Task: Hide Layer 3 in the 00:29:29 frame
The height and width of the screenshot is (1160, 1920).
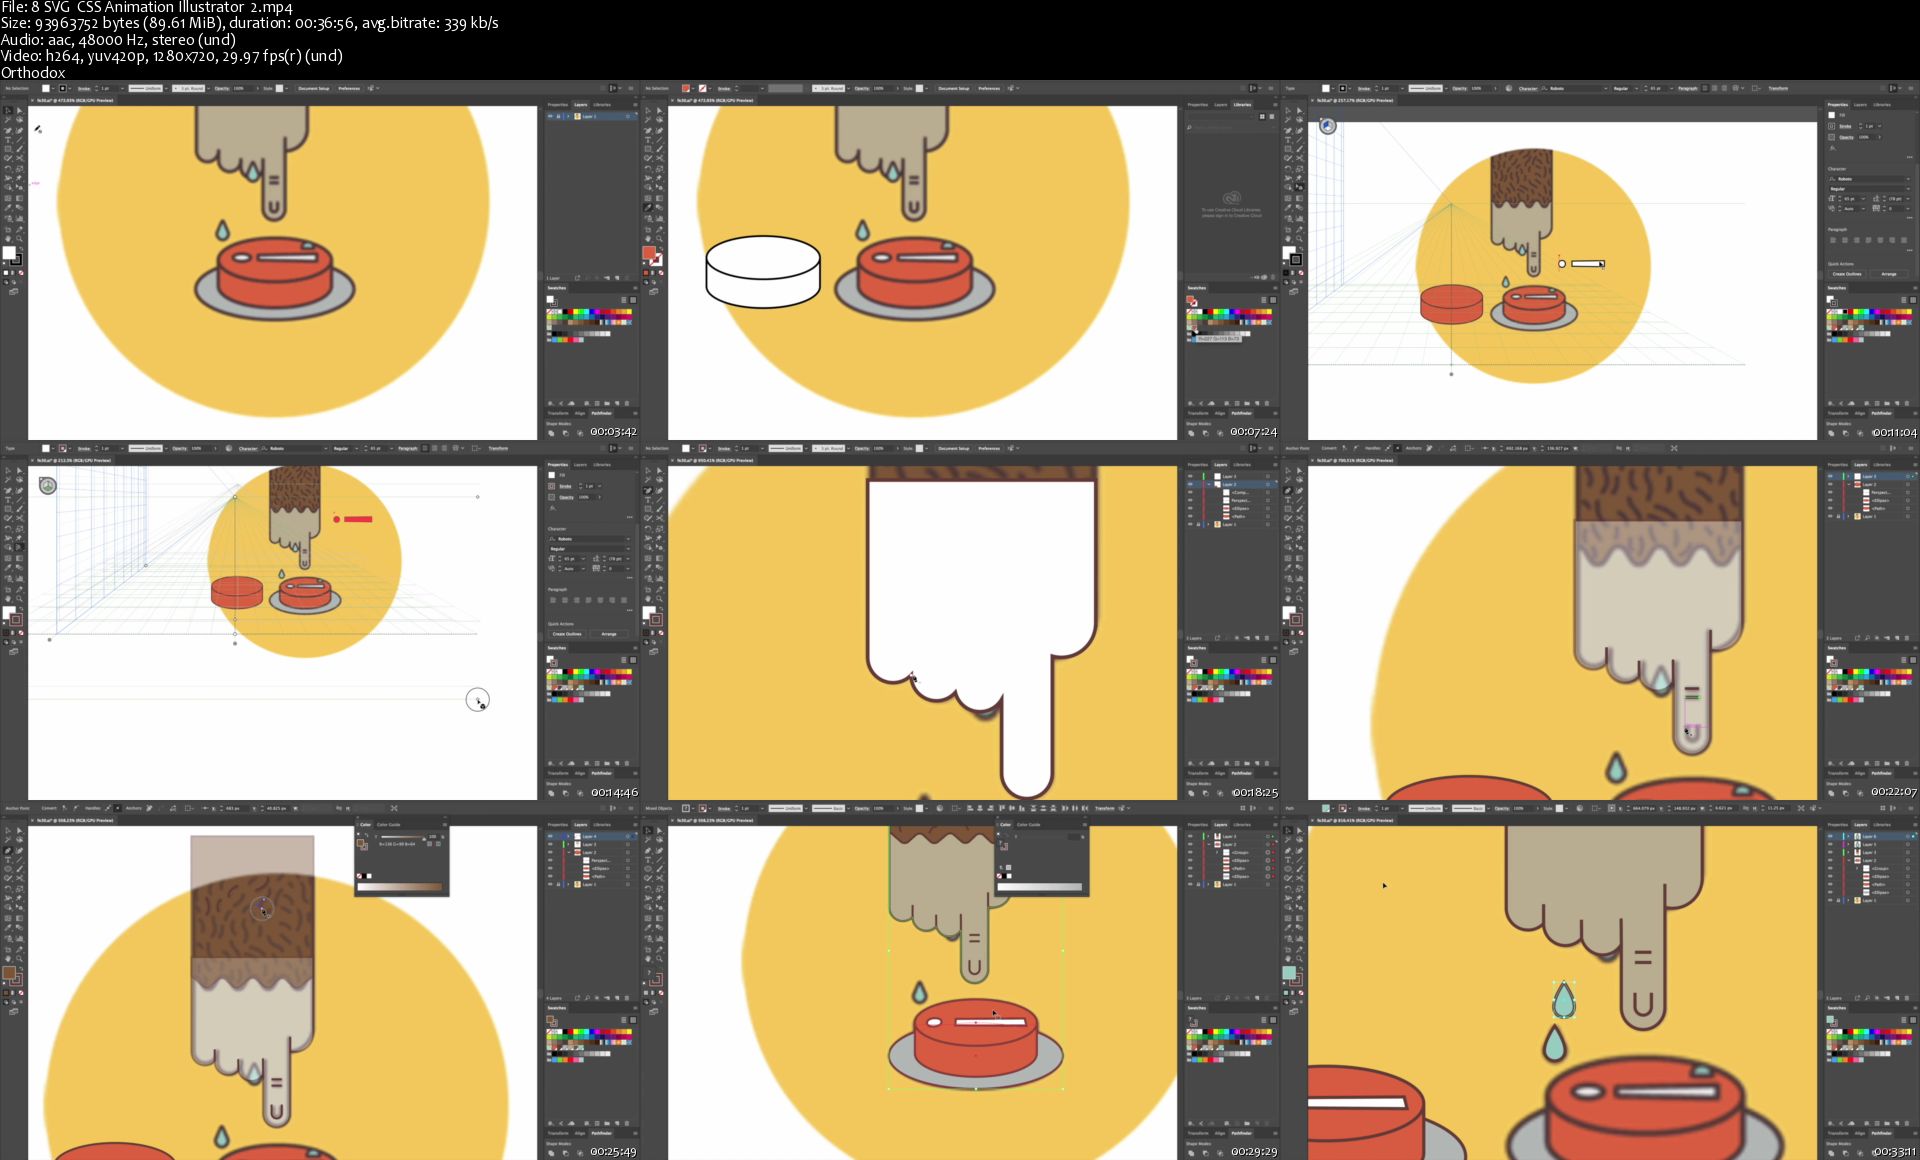Action: click(x=1190, y=836)
